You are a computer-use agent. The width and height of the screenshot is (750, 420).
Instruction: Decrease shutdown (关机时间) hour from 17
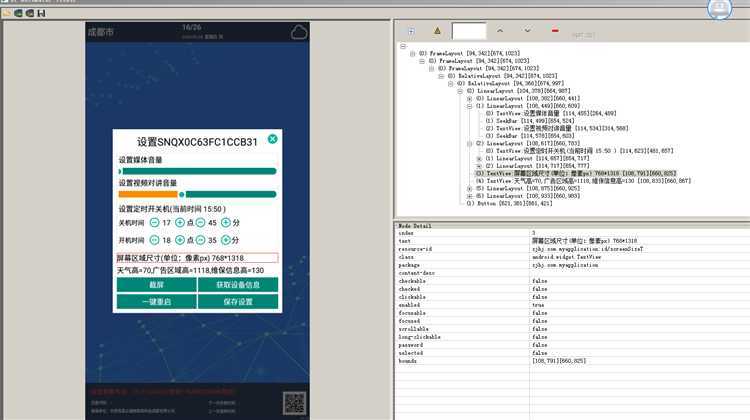click(x=154, y=222)
